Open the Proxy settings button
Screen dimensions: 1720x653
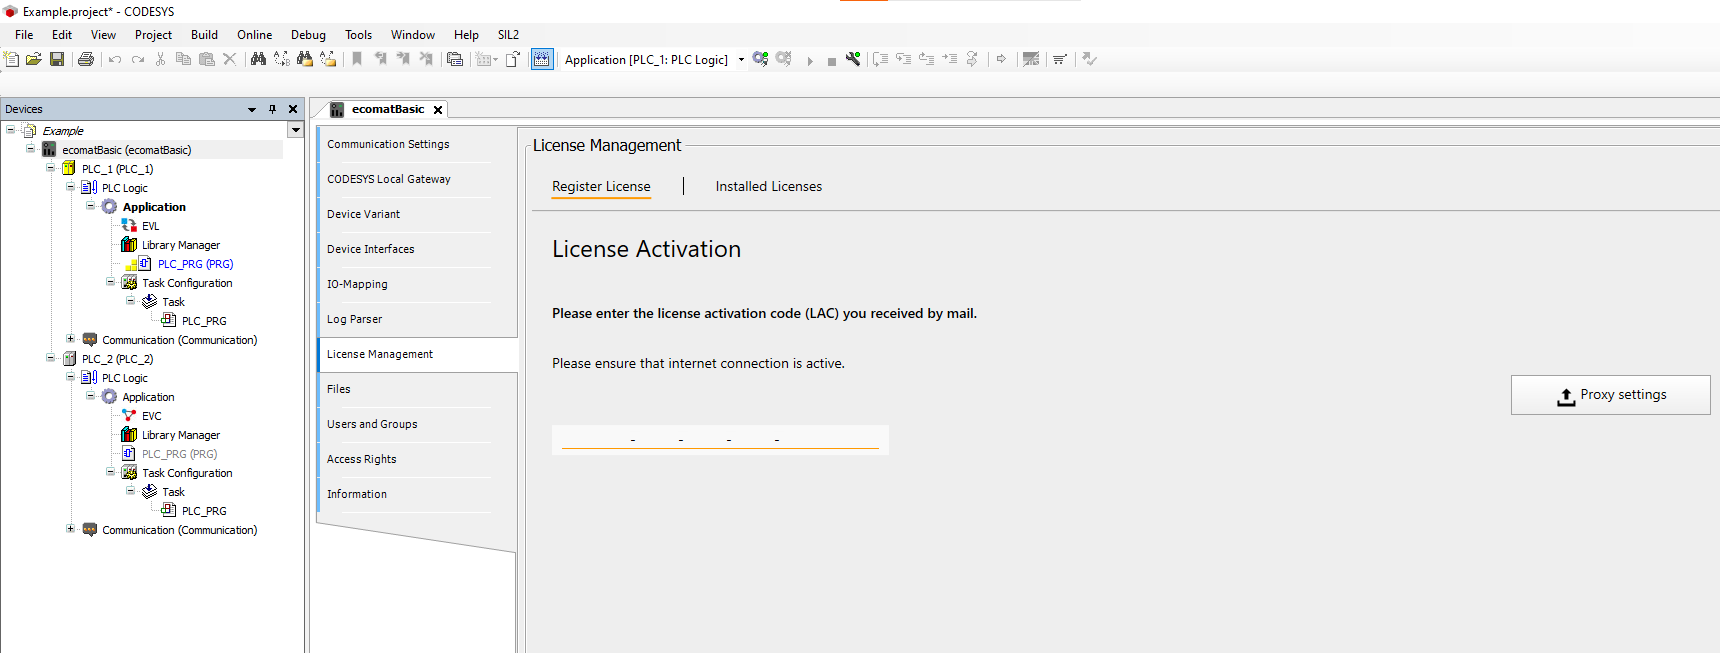(x=1610, y=395)
